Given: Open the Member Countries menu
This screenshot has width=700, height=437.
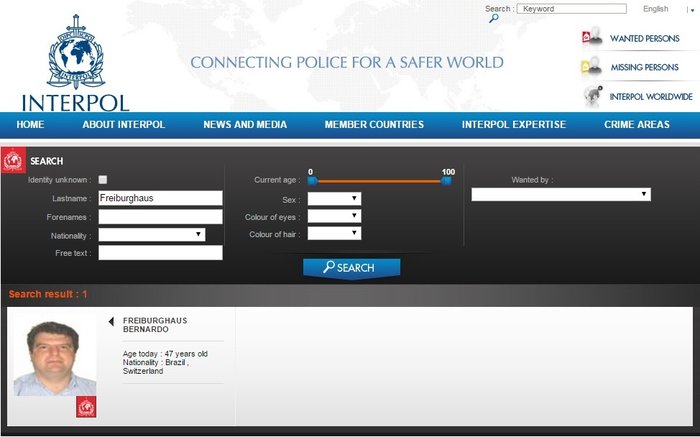Looking at the screenshot, I should (374, 125).
